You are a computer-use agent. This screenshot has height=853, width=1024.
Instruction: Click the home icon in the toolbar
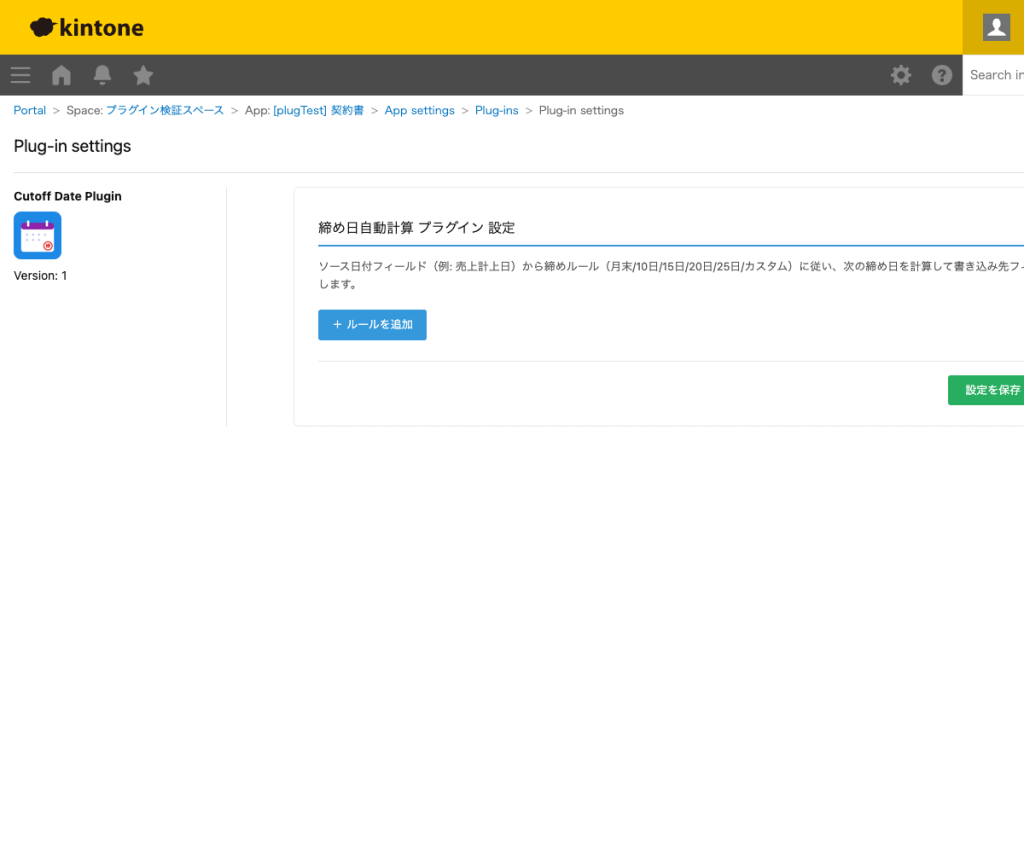point(61,75)
